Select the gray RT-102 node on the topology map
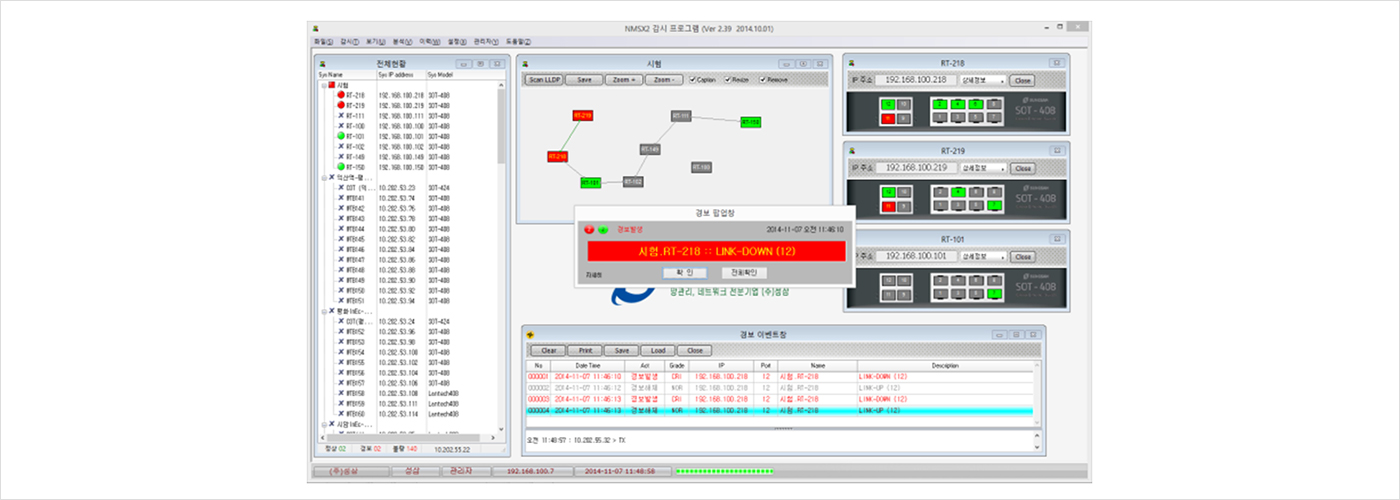 pyautogui.click(x=633, y=182)
